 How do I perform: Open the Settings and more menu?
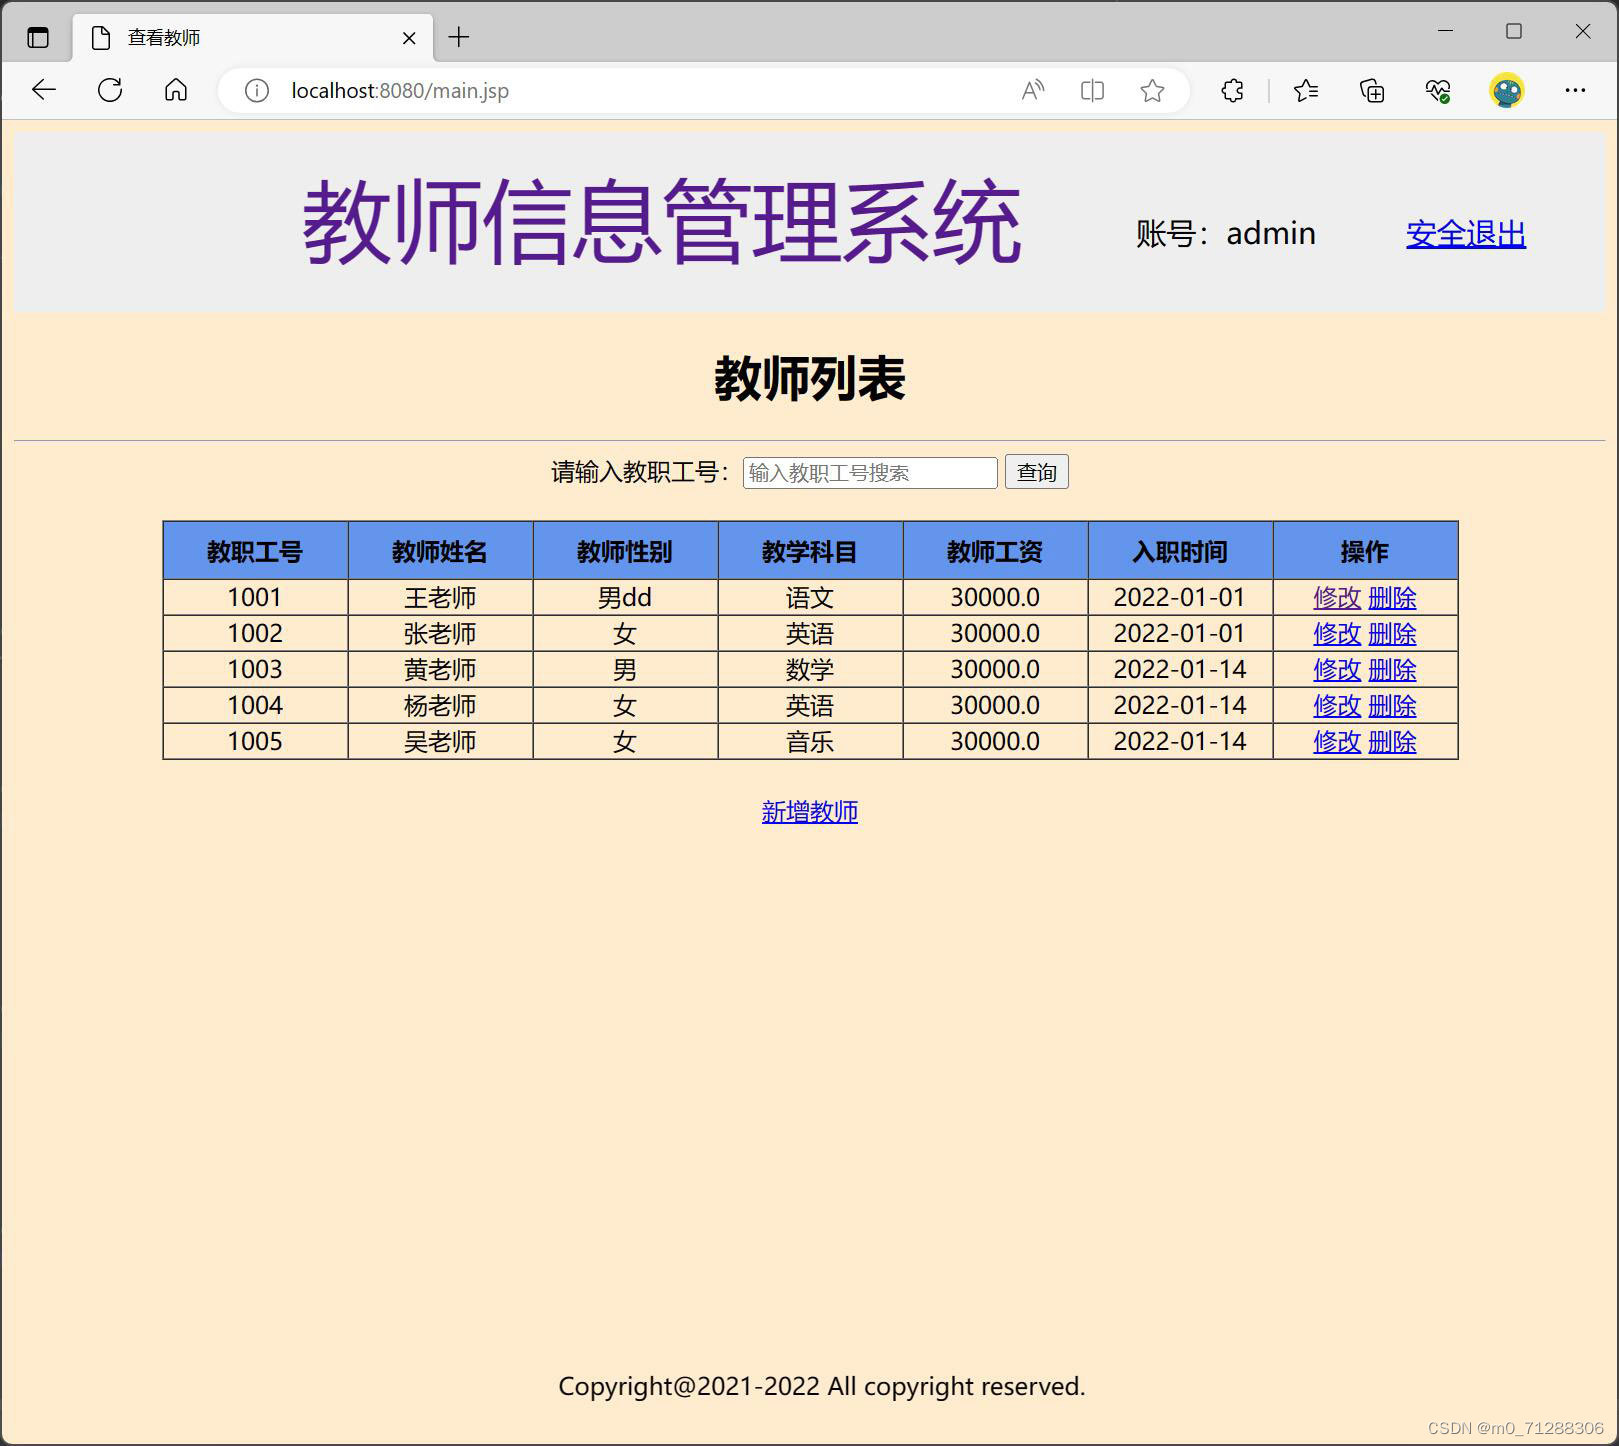point(1575,90)
